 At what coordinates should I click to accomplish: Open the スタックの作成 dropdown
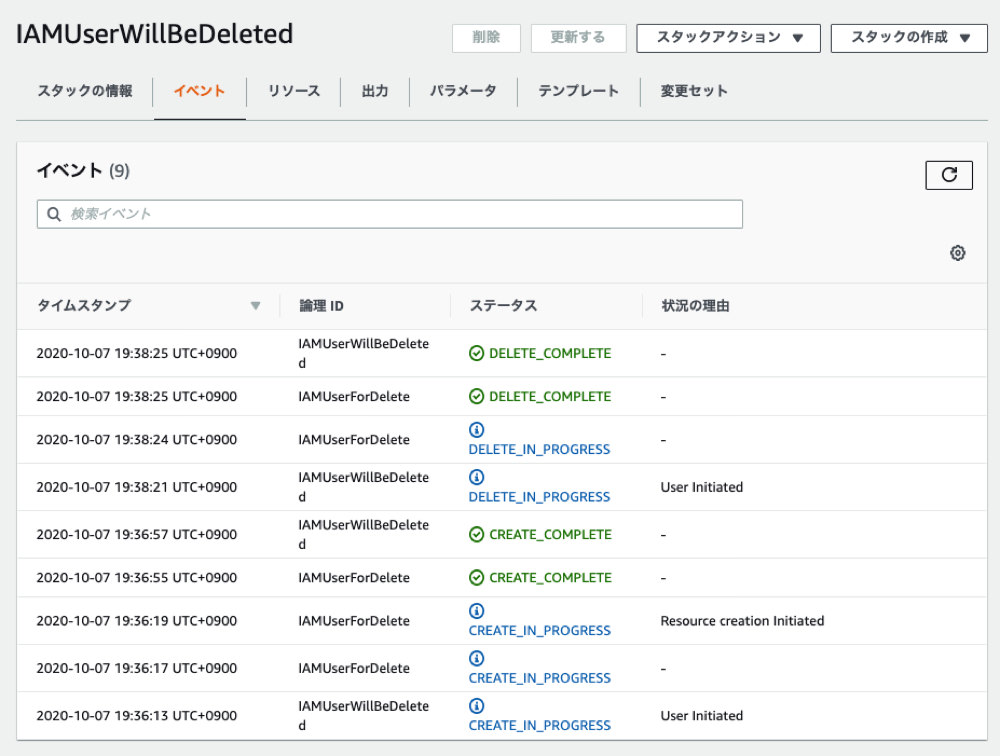click(908, 38)
